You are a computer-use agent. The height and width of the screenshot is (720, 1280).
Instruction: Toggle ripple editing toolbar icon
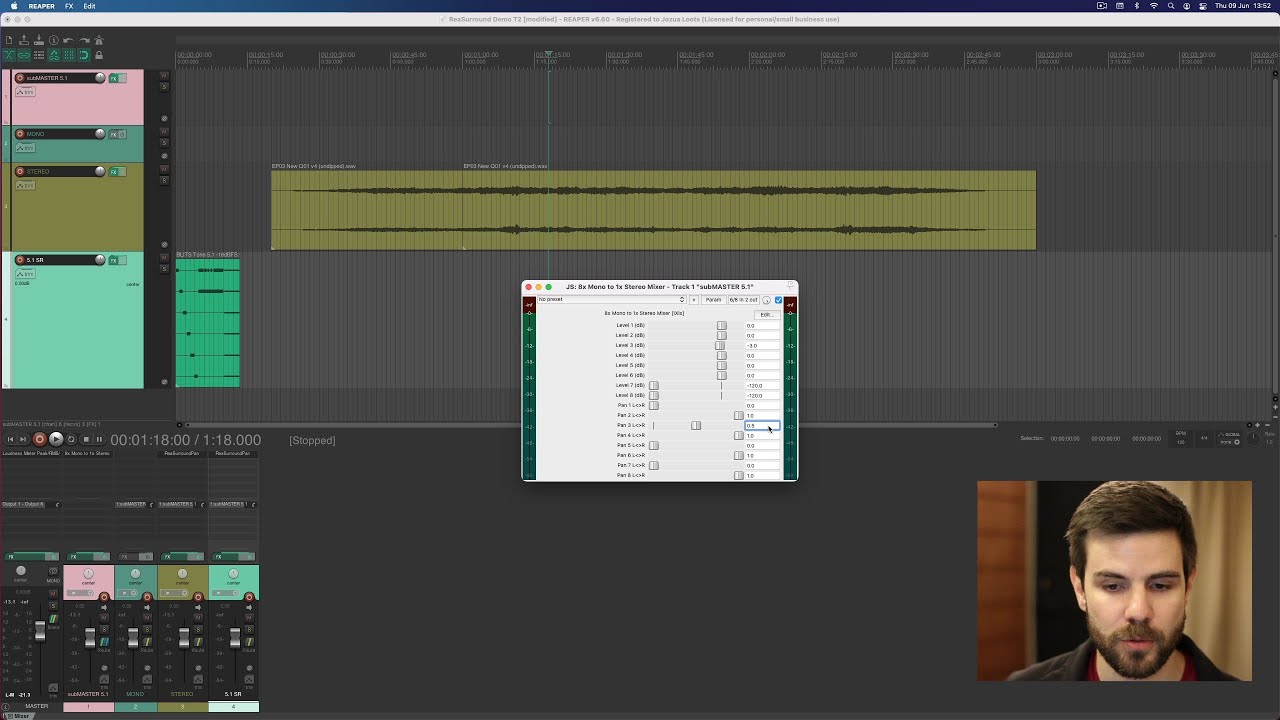tap(39, 55)
